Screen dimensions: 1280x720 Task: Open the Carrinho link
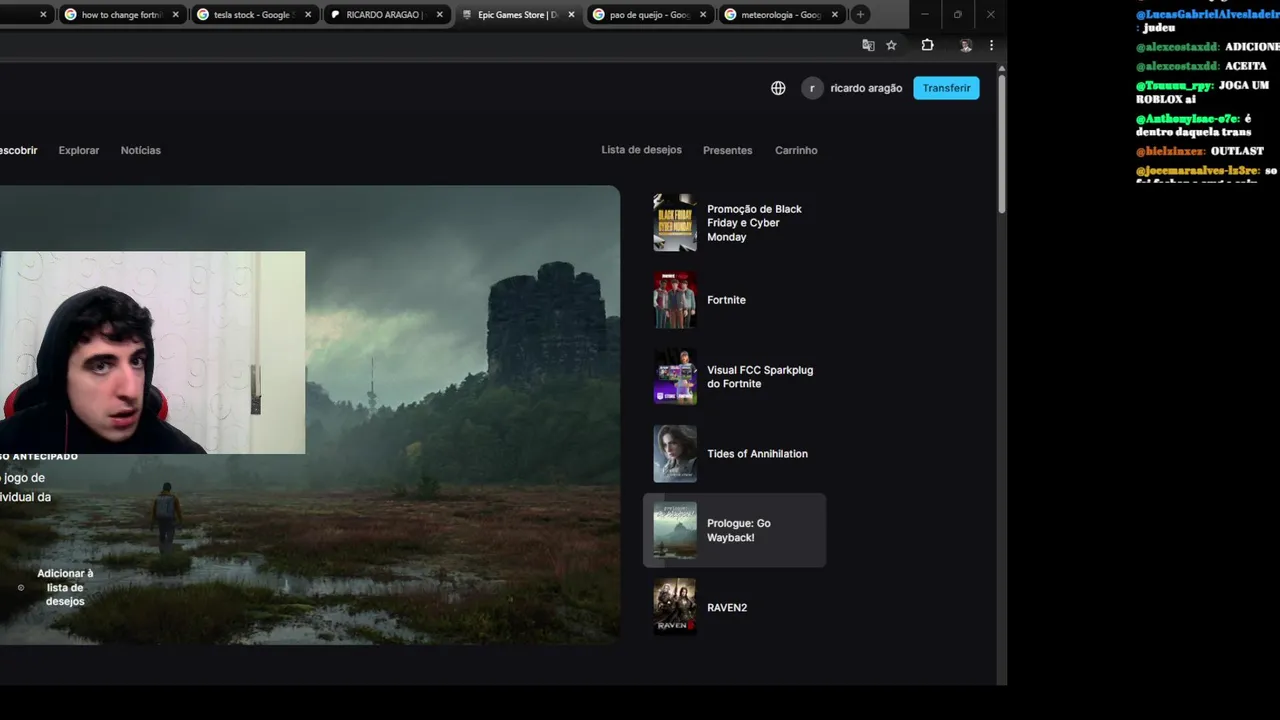796,150
